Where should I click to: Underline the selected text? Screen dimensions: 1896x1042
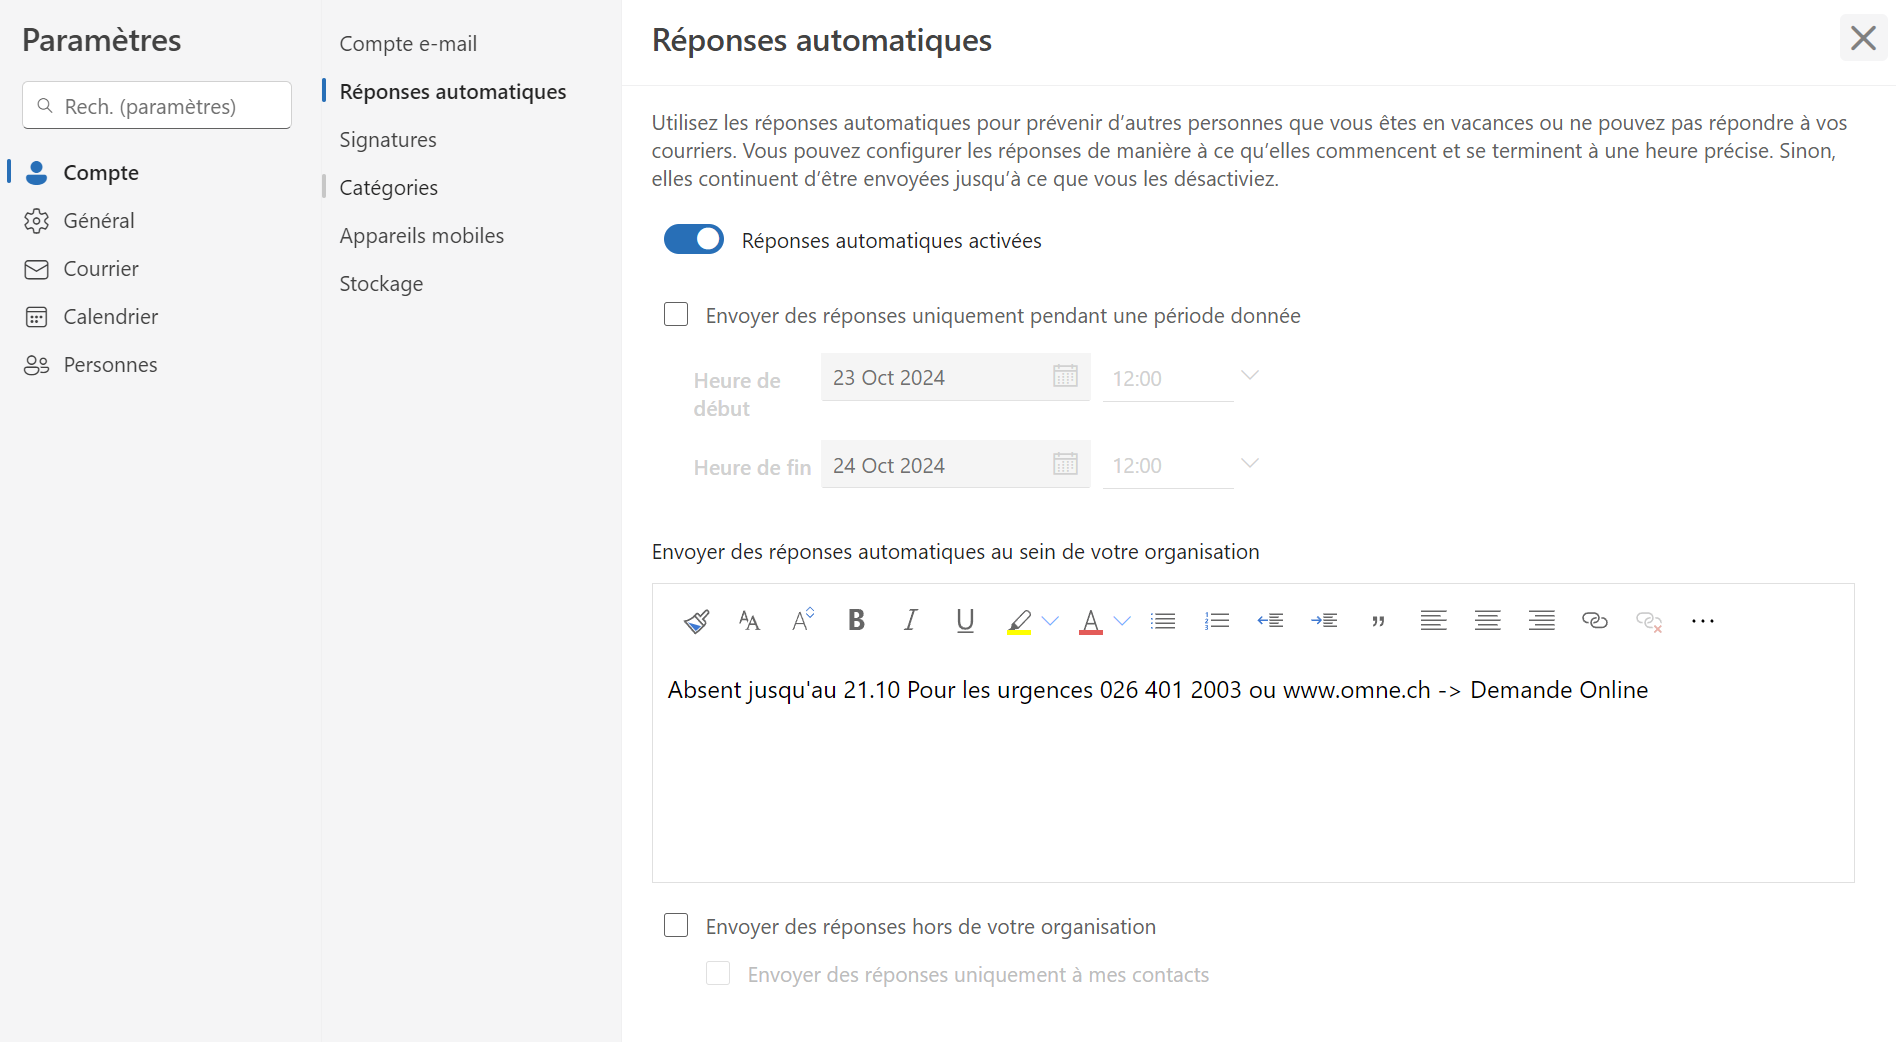click(x=964, y=621)
